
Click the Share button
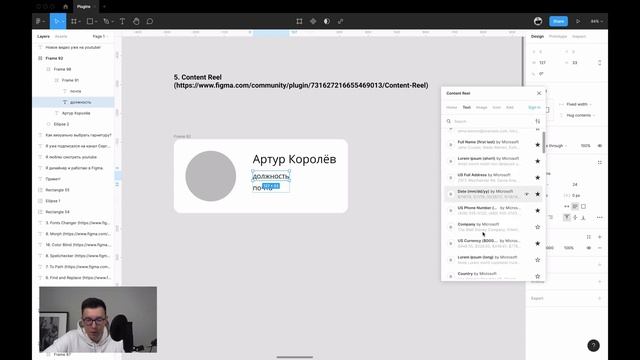558,21
